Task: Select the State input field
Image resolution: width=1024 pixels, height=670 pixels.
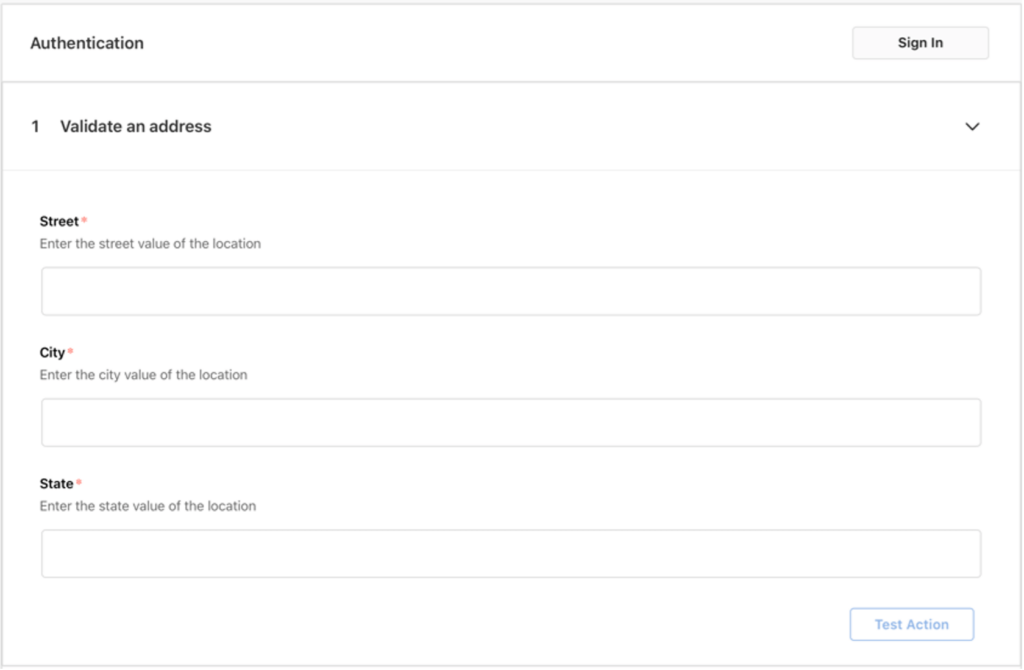Action: tap(511, 553)
